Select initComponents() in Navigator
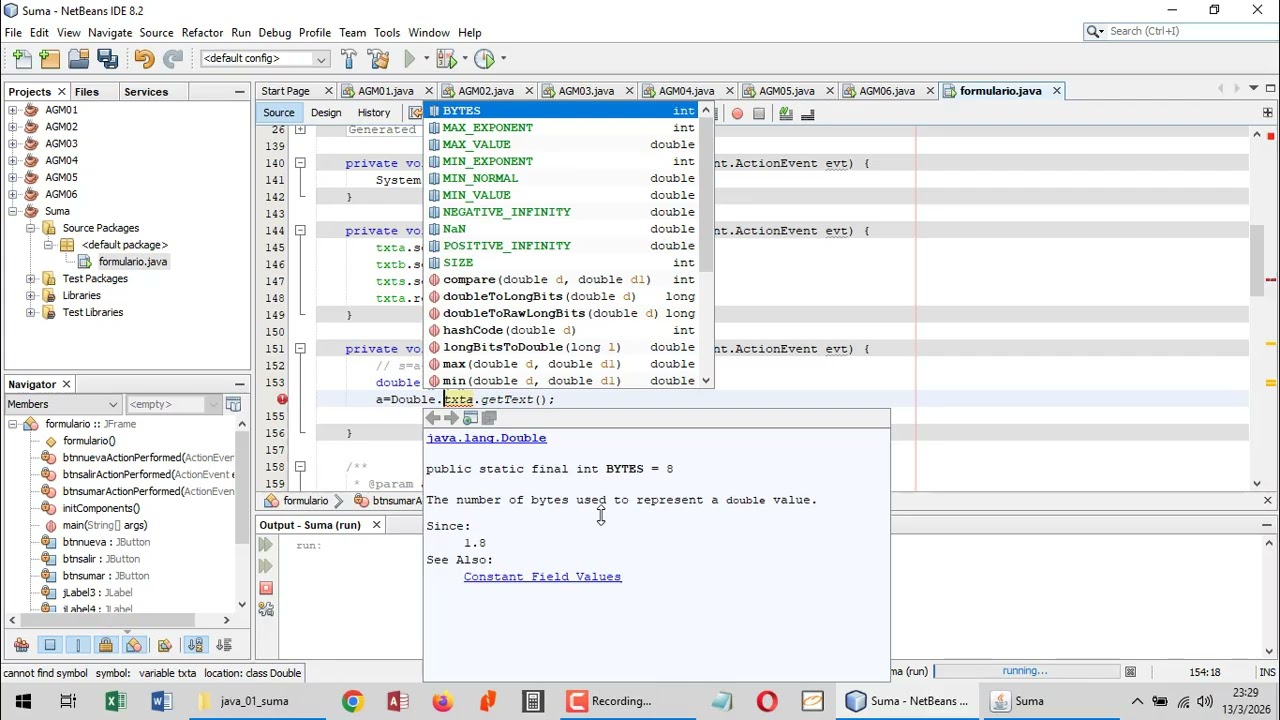This screenshot has height=720, width=1280. [x=101, y=508]
